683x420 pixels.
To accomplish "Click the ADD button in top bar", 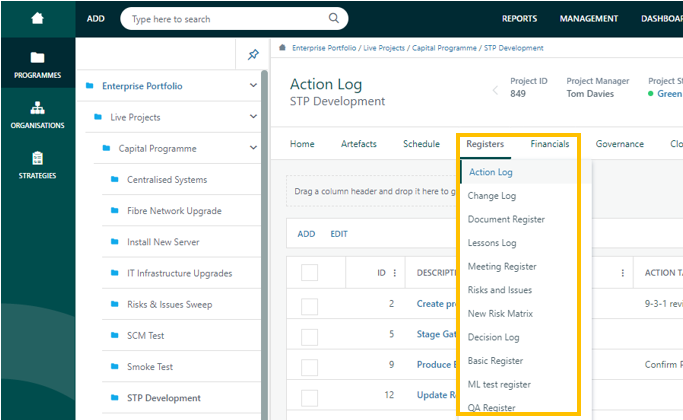I will tap(95, 19).
